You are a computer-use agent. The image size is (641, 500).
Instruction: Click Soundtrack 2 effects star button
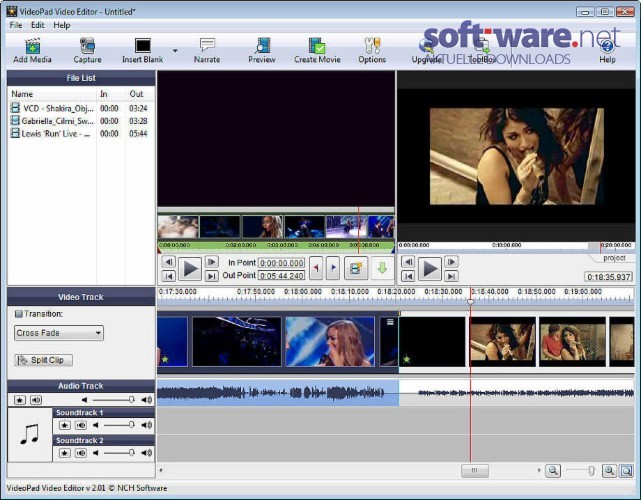[65, 453]
